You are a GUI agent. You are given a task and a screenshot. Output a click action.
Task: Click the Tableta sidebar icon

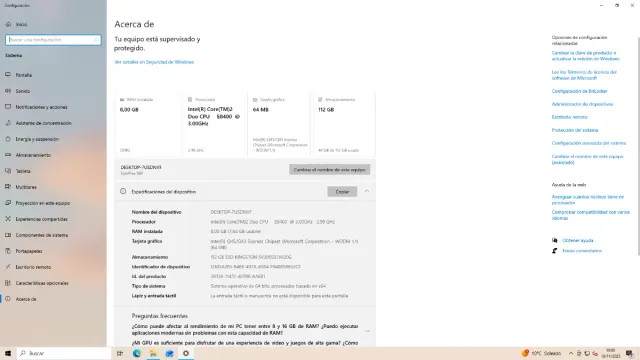coord(8,171)
